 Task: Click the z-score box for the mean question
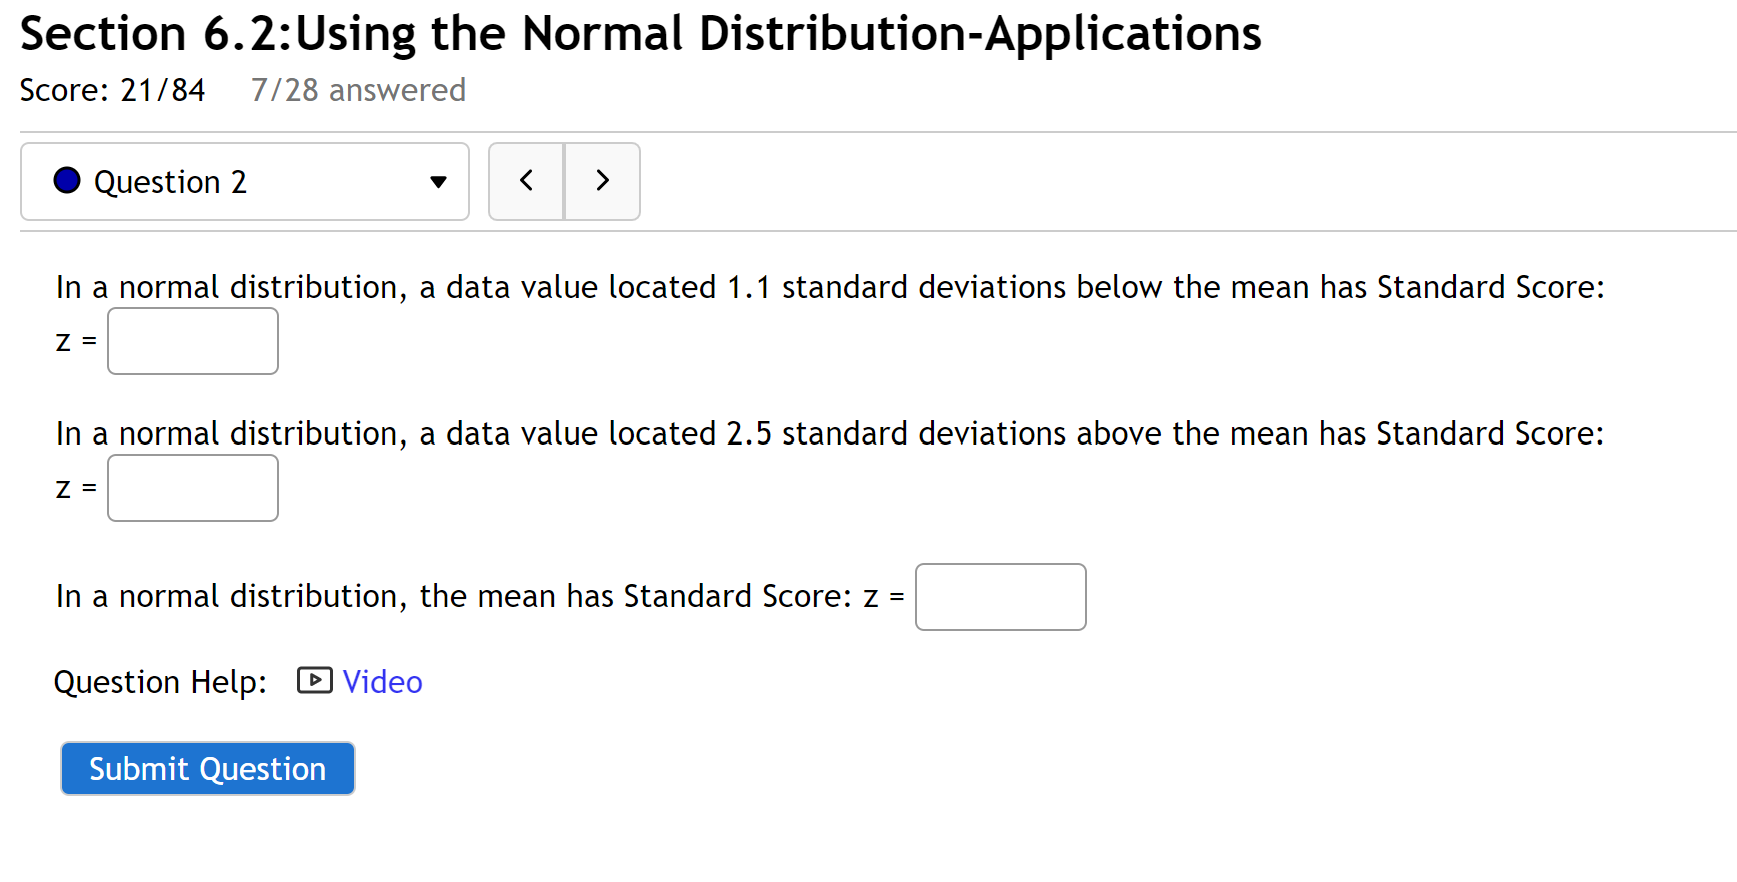coord(999,596)
